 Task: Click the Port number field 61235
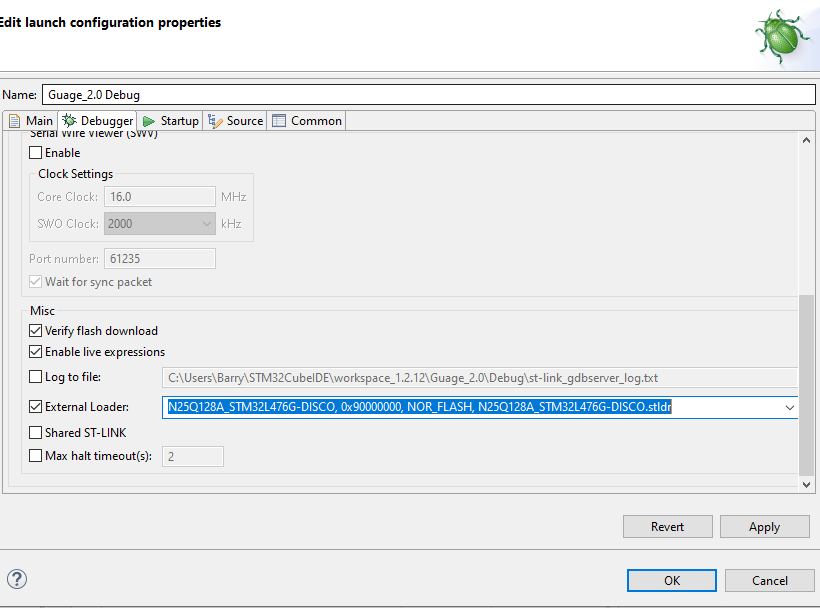click(x=160, y=259)
